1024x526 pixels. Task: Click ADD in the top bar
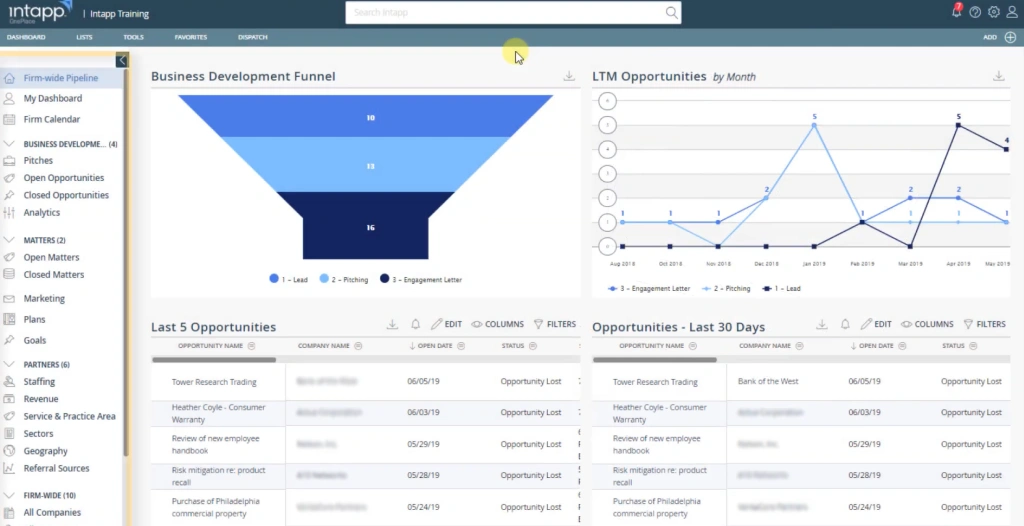[x=990, y=37]
